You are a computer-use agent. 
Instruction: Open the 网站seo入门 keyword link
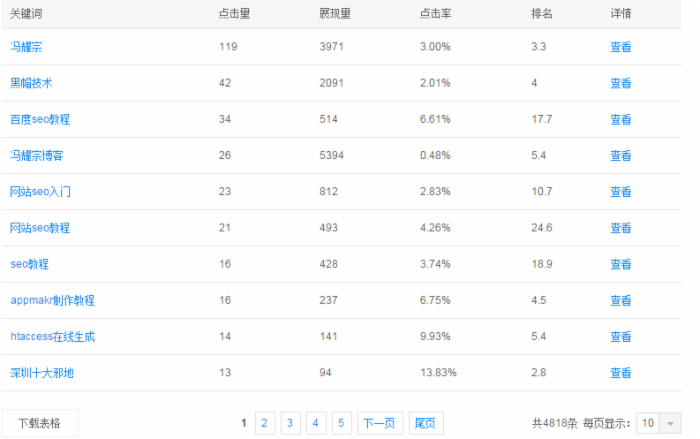coord(40,192)
